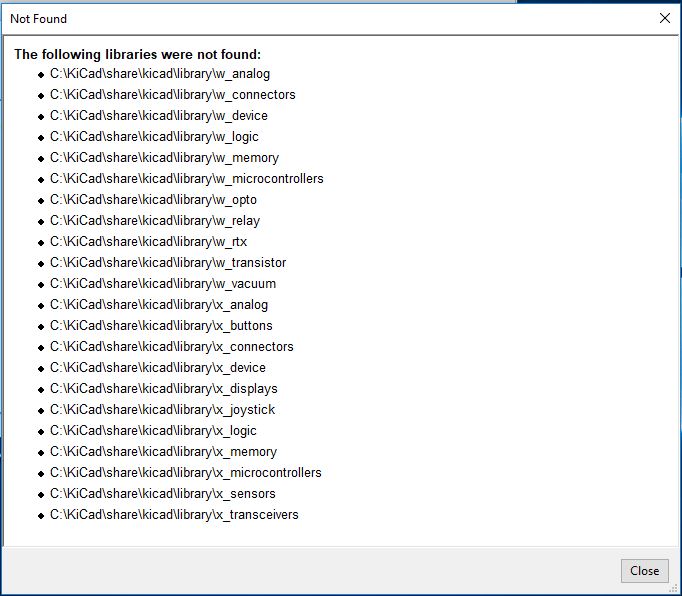The image size is (682, 596).
Task: Select the w_device library path
Action: (158, 116)
